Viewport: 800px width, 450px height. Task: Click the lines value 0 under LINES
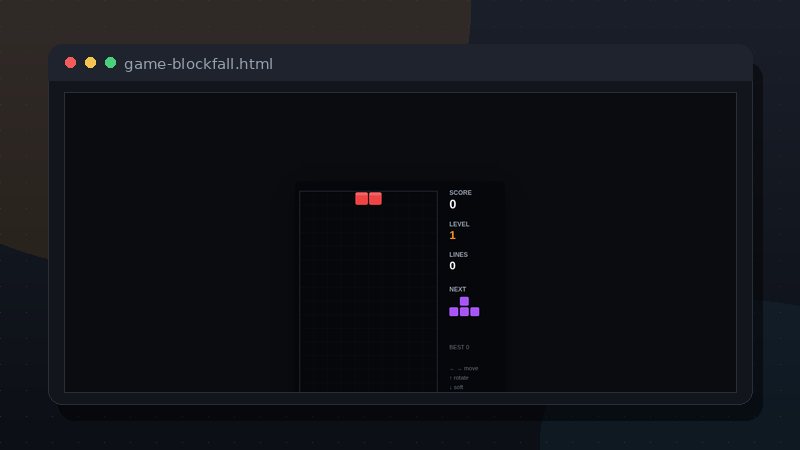(453, 266)
